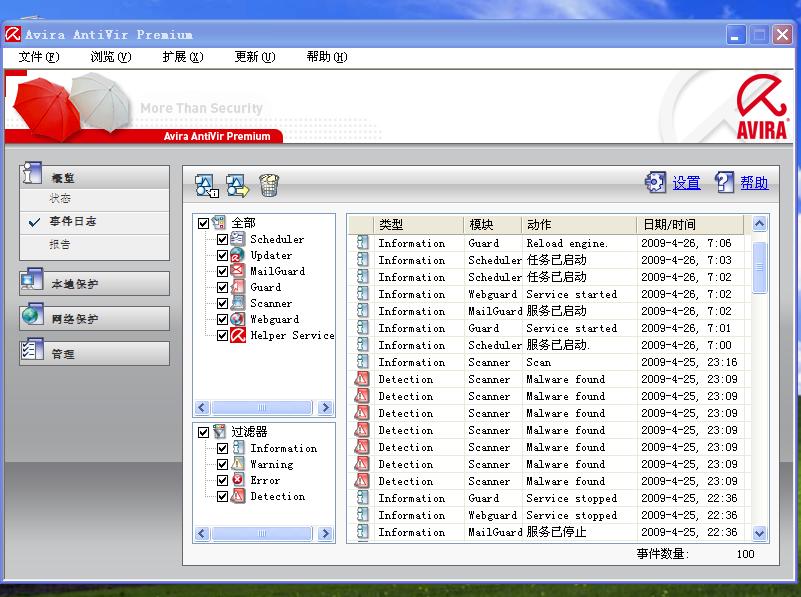Disable the Webguard checkbox

click(222, 319)
